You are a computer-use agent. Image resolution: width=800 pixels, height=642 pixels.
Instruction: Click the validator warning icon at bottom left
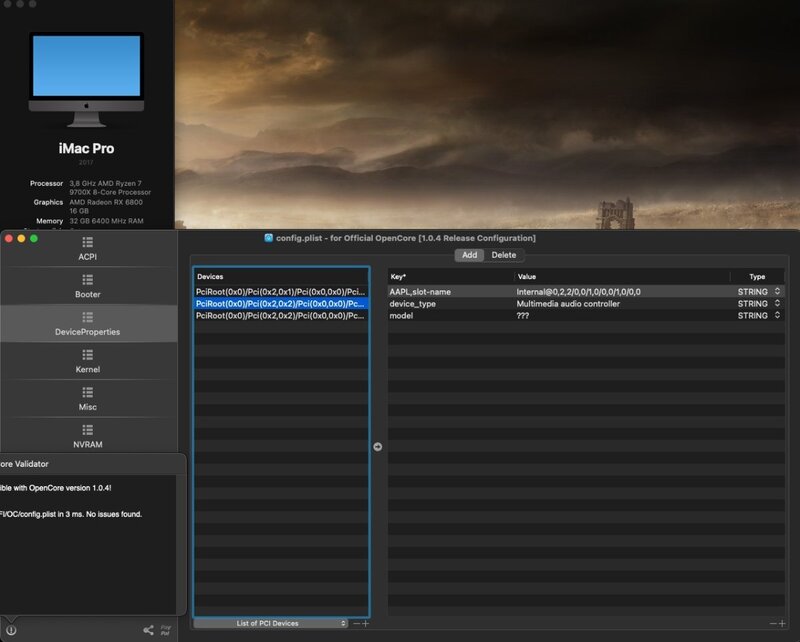pos(11,630)
